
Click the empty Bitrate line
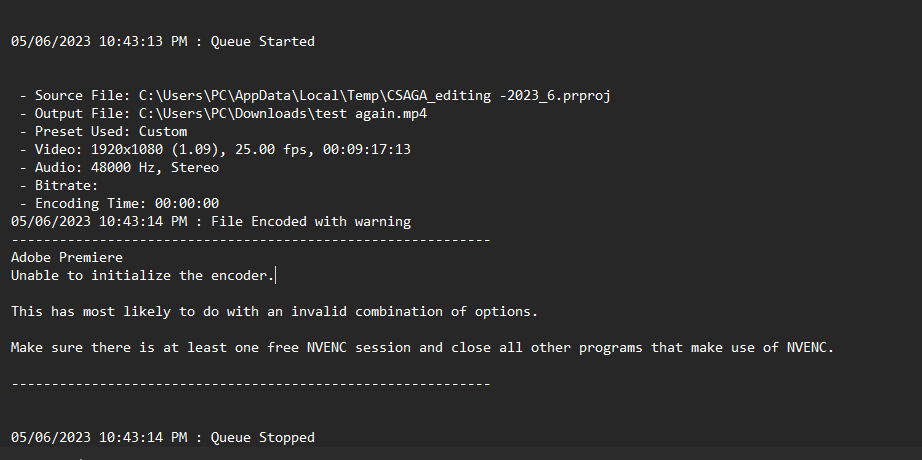pyautogui.click(x=66, y=186)
